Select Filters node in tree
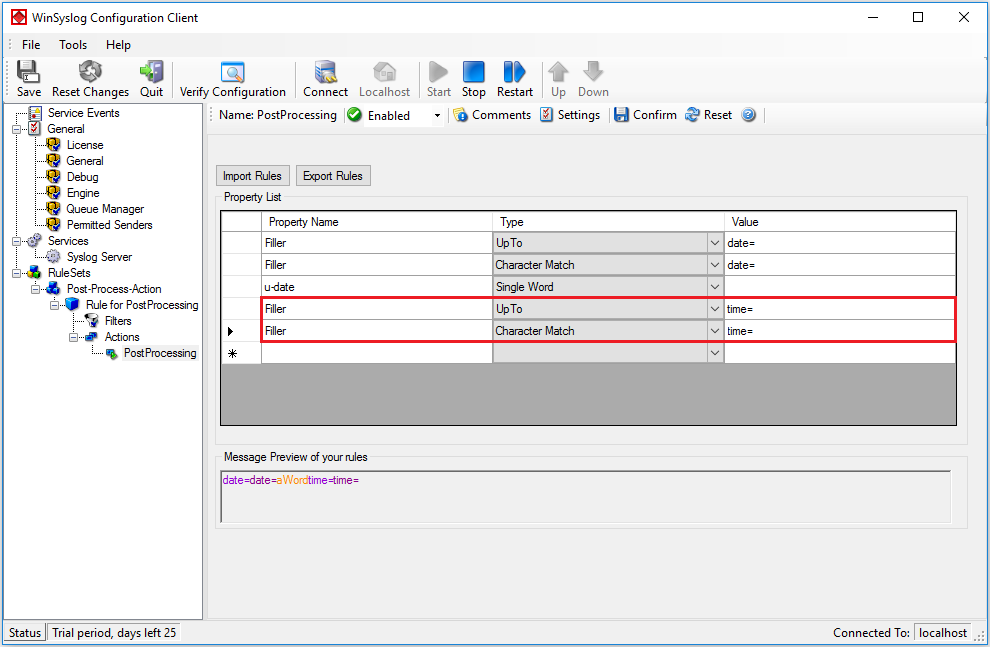Viewport: 990px width, 647px height. coord(117,321)
